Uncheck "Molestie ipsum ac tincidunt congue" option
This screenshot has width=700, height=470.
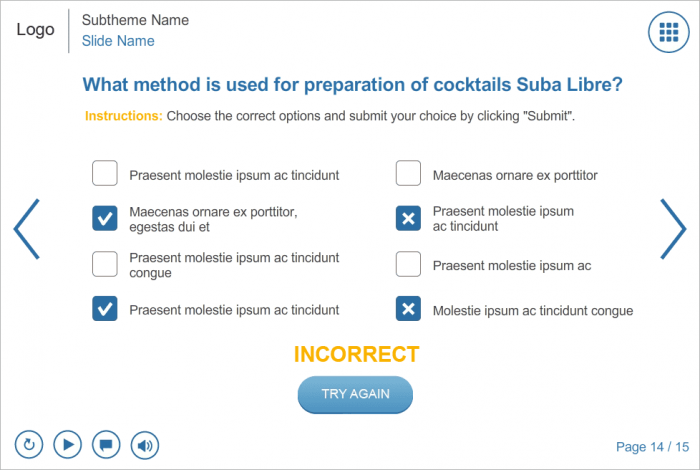coord(408,309)
